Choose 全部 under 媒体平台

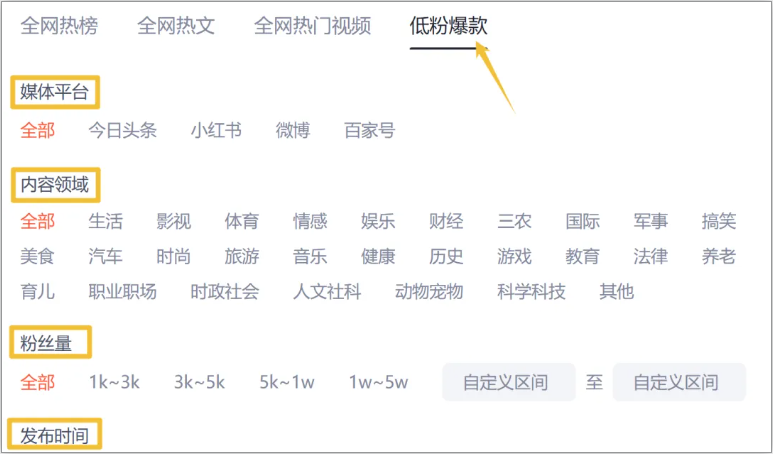37,131
